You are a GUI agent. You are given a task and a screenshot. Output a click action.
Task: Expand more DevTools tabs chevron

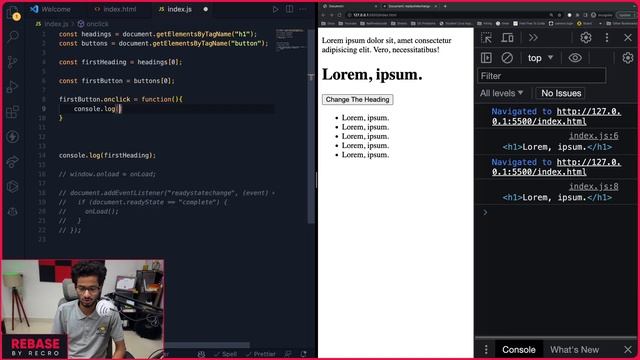click(533, 38)
